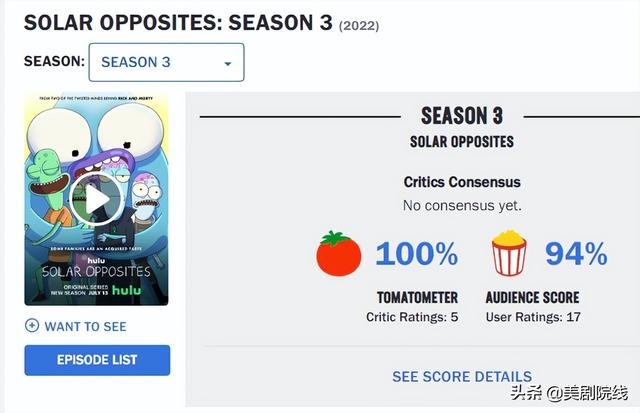Click See Score Details link
Screen dimensions: 640x413
[x=462, y=376]
